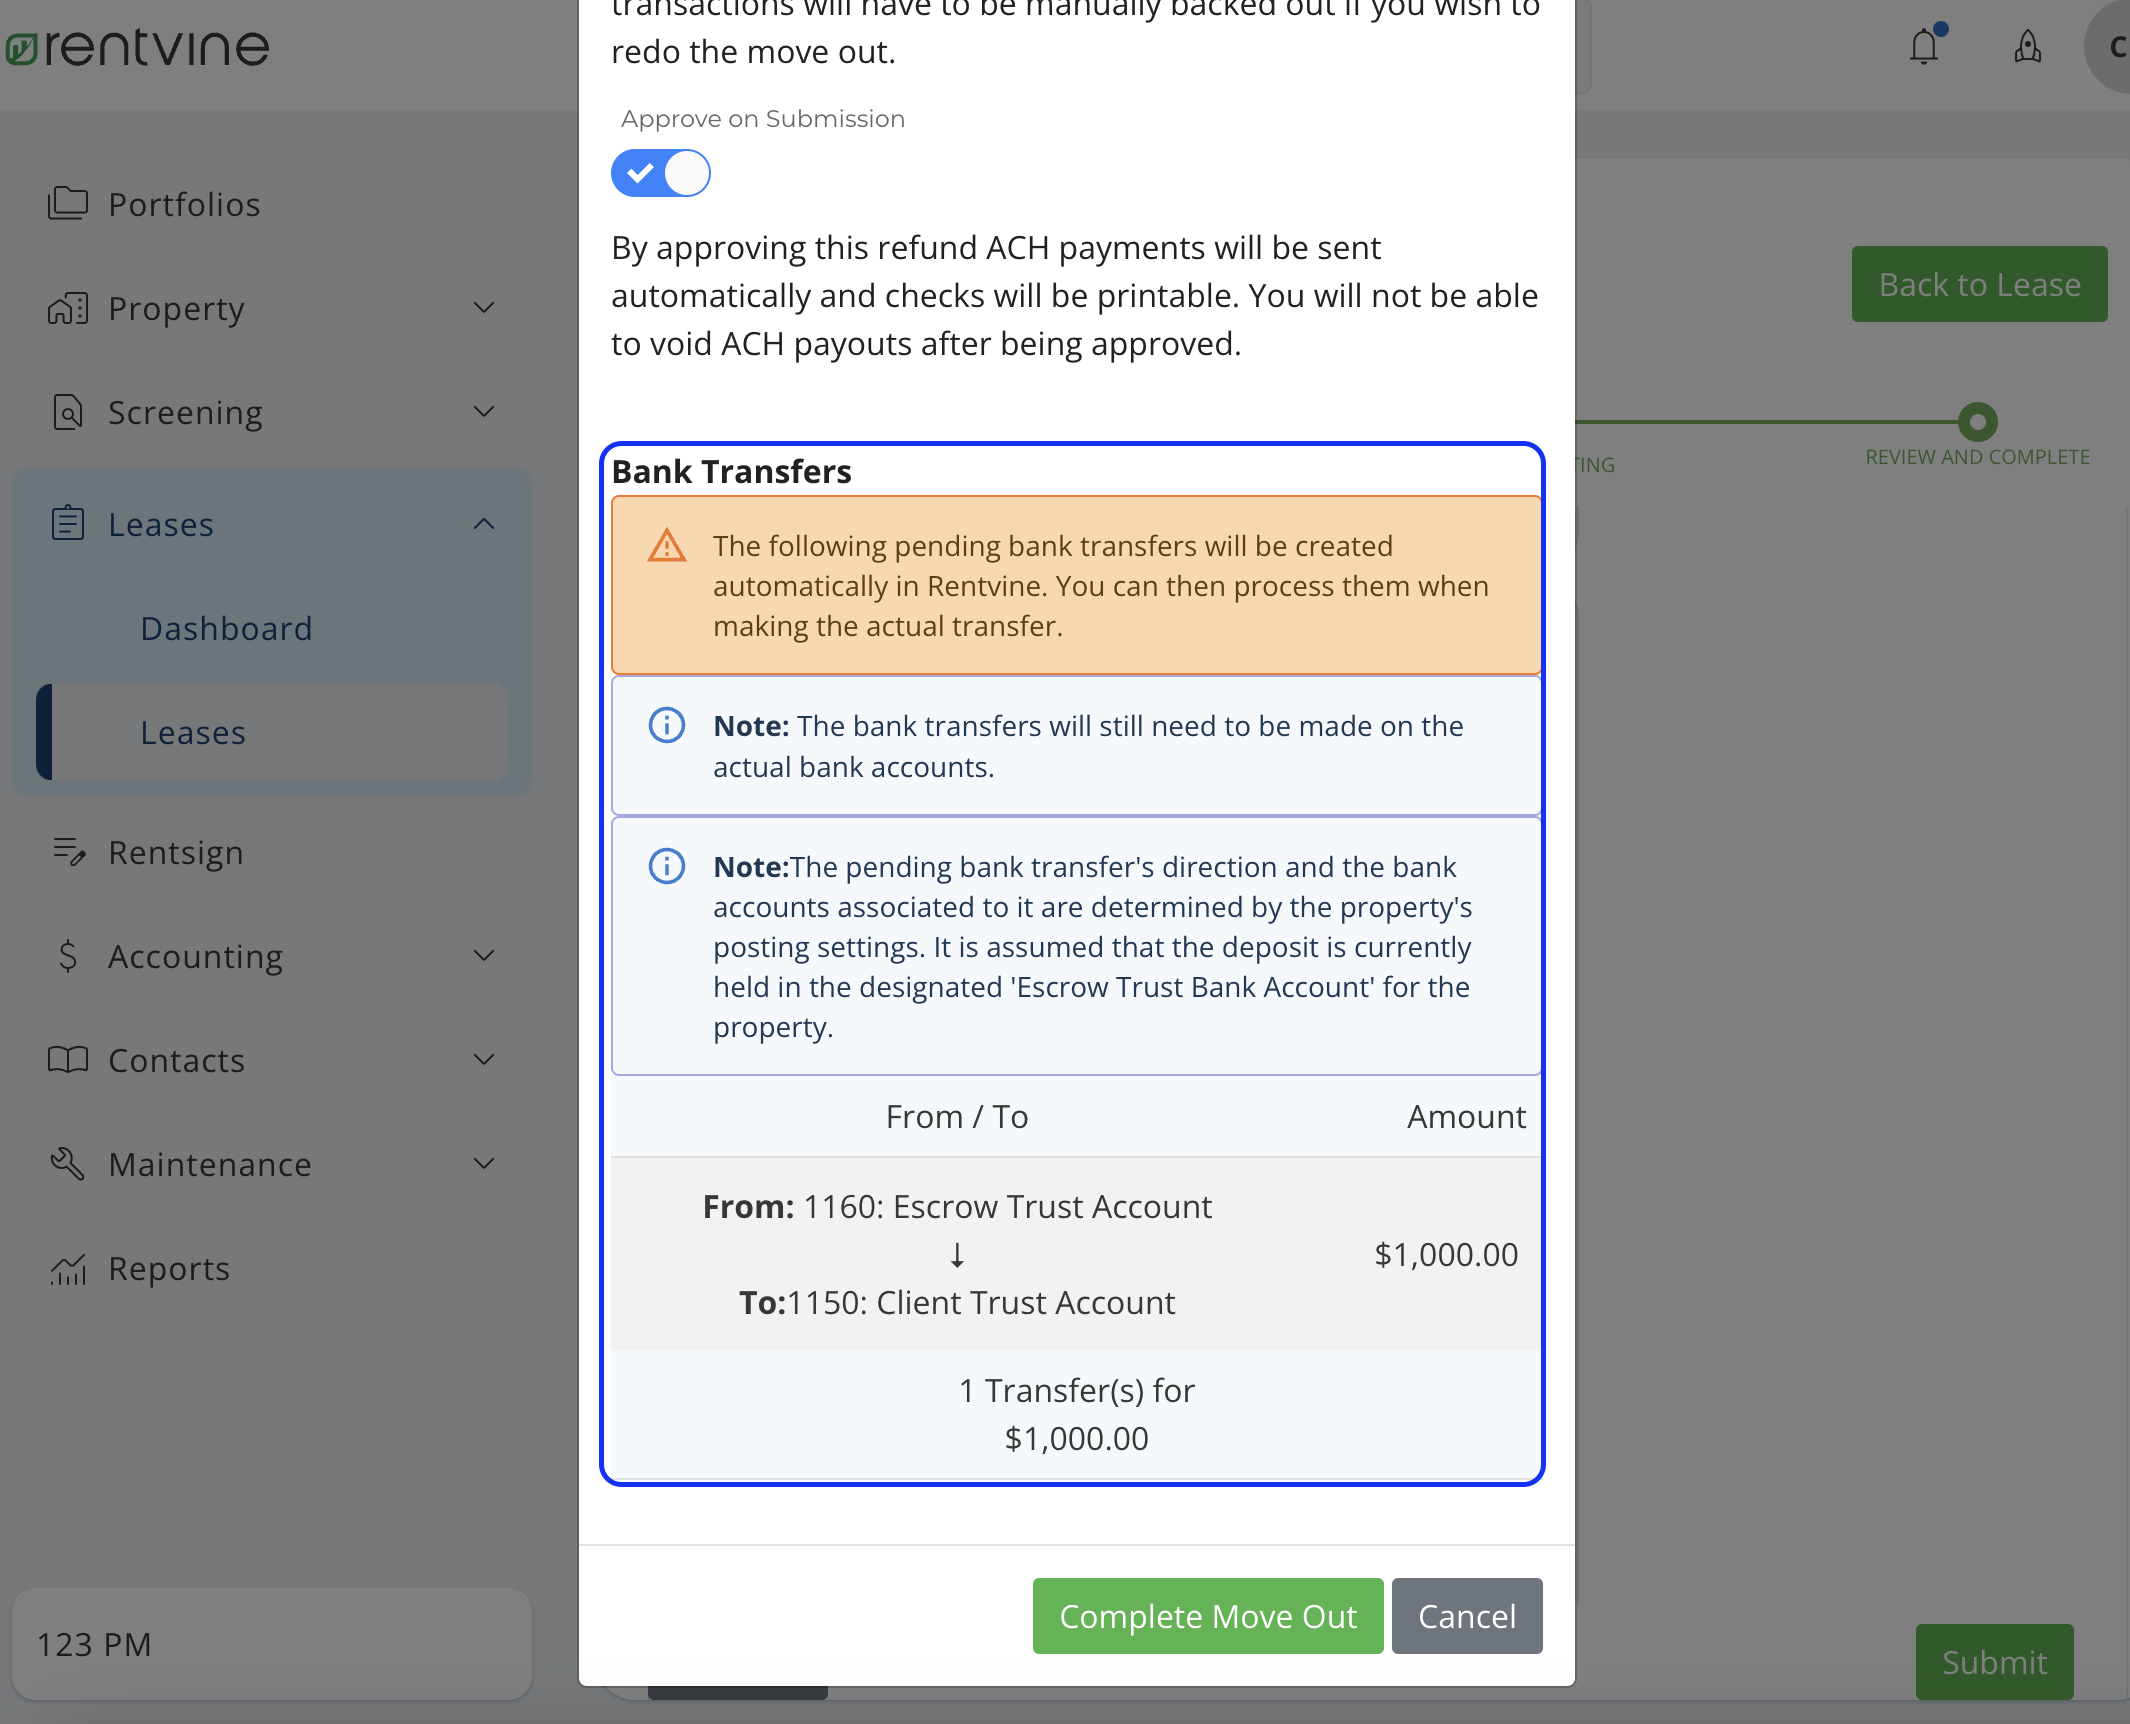Select the Accounting dollar icon

pos(67,956)
